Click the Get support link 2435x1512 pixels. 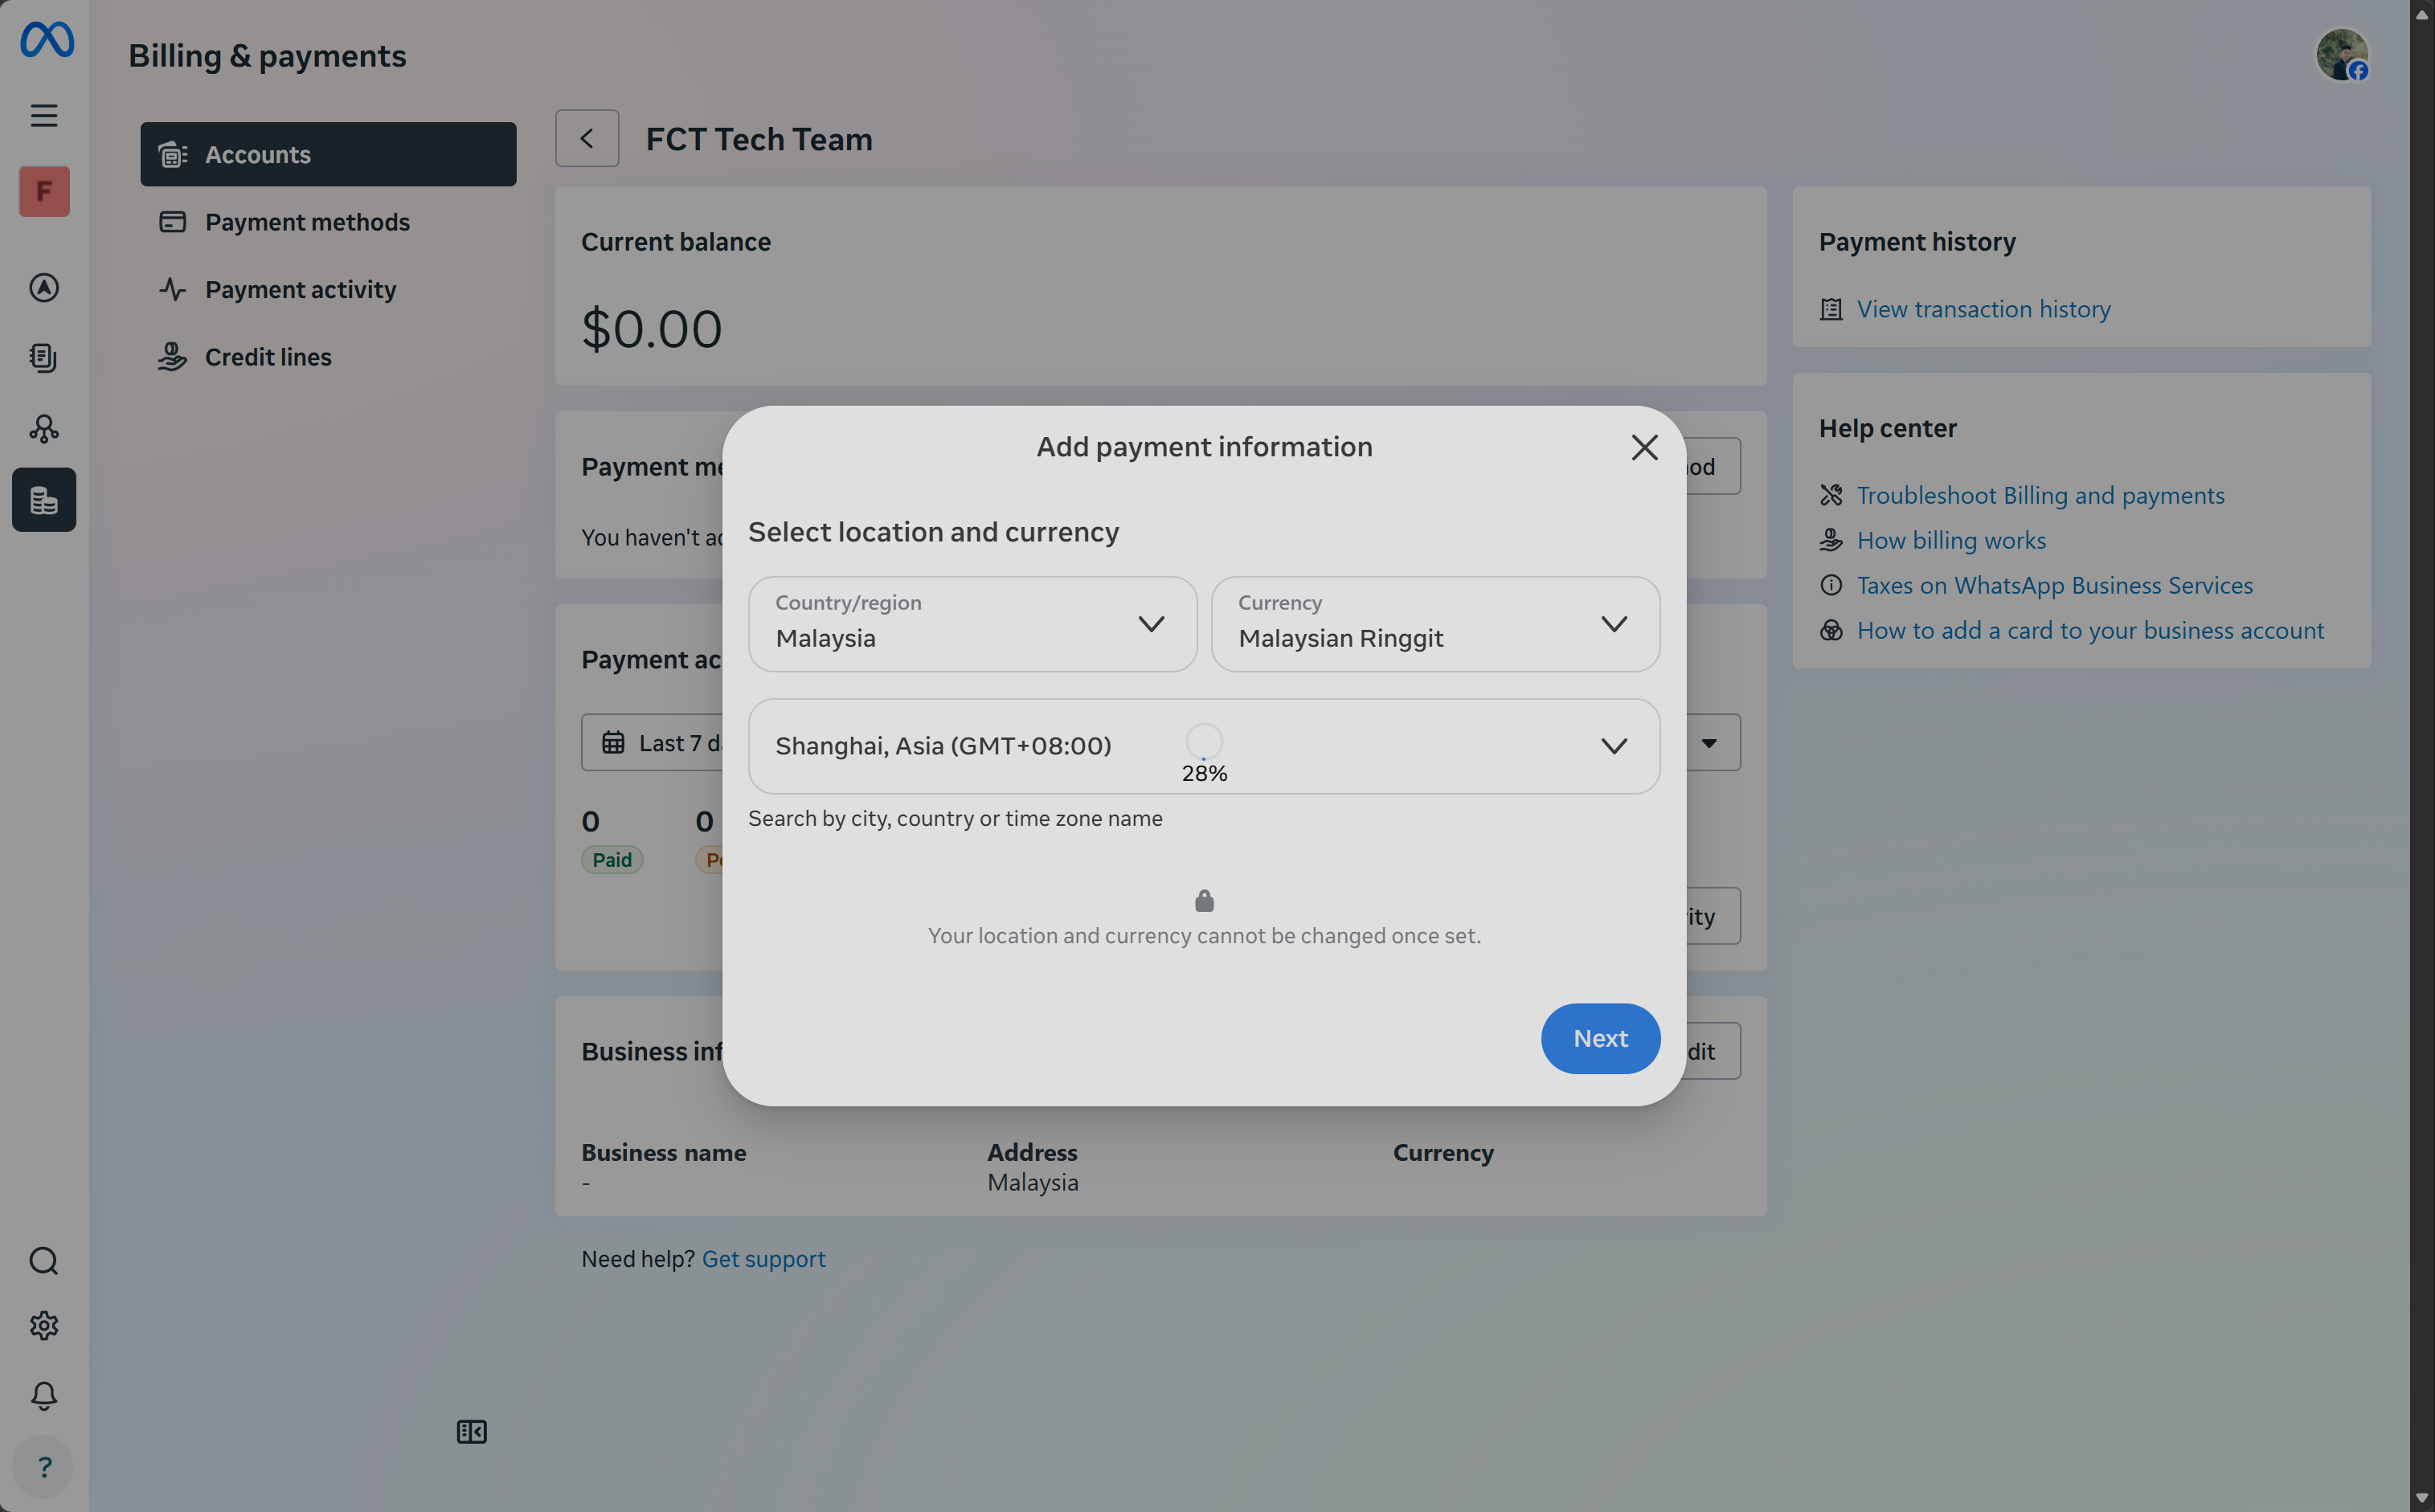(764, 1259)
